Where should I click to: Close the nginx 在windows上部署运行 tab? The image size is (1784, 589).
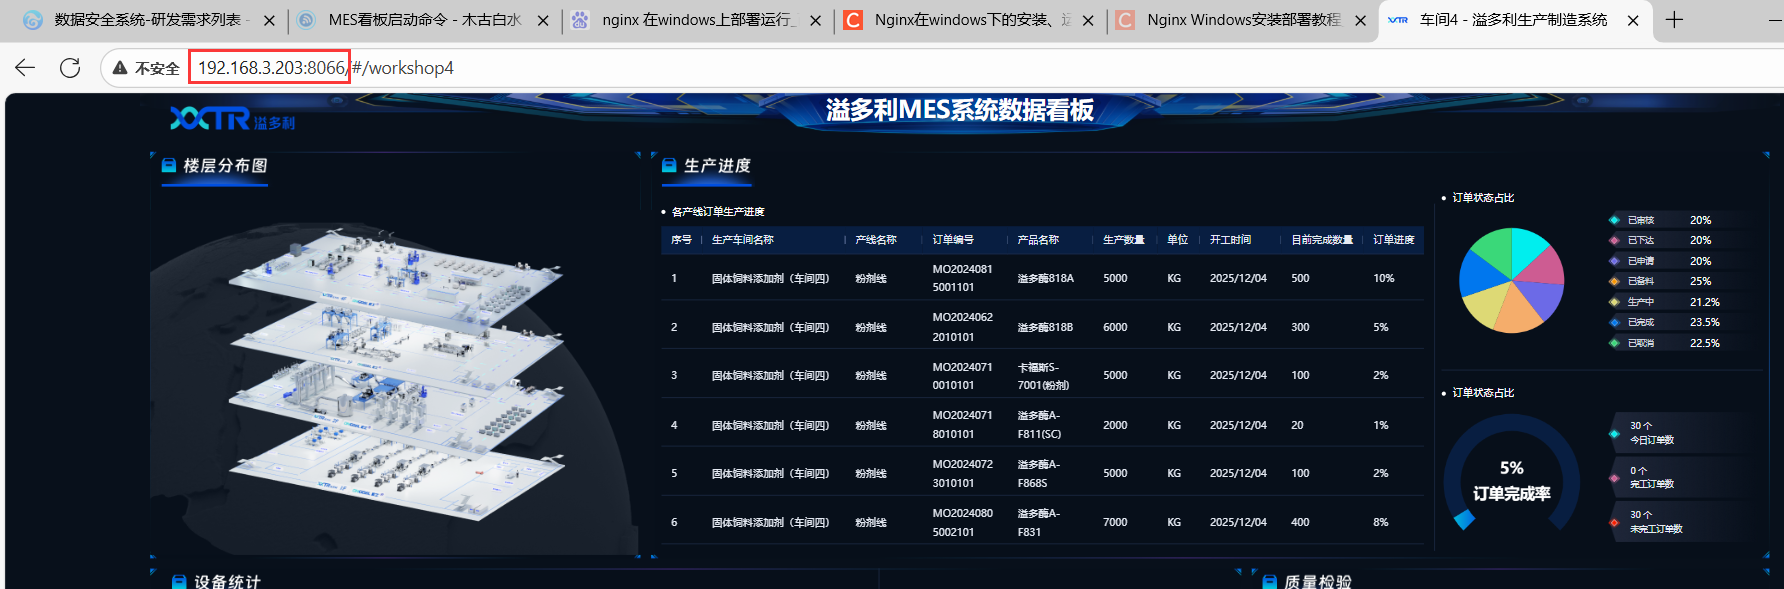point(815,20)
